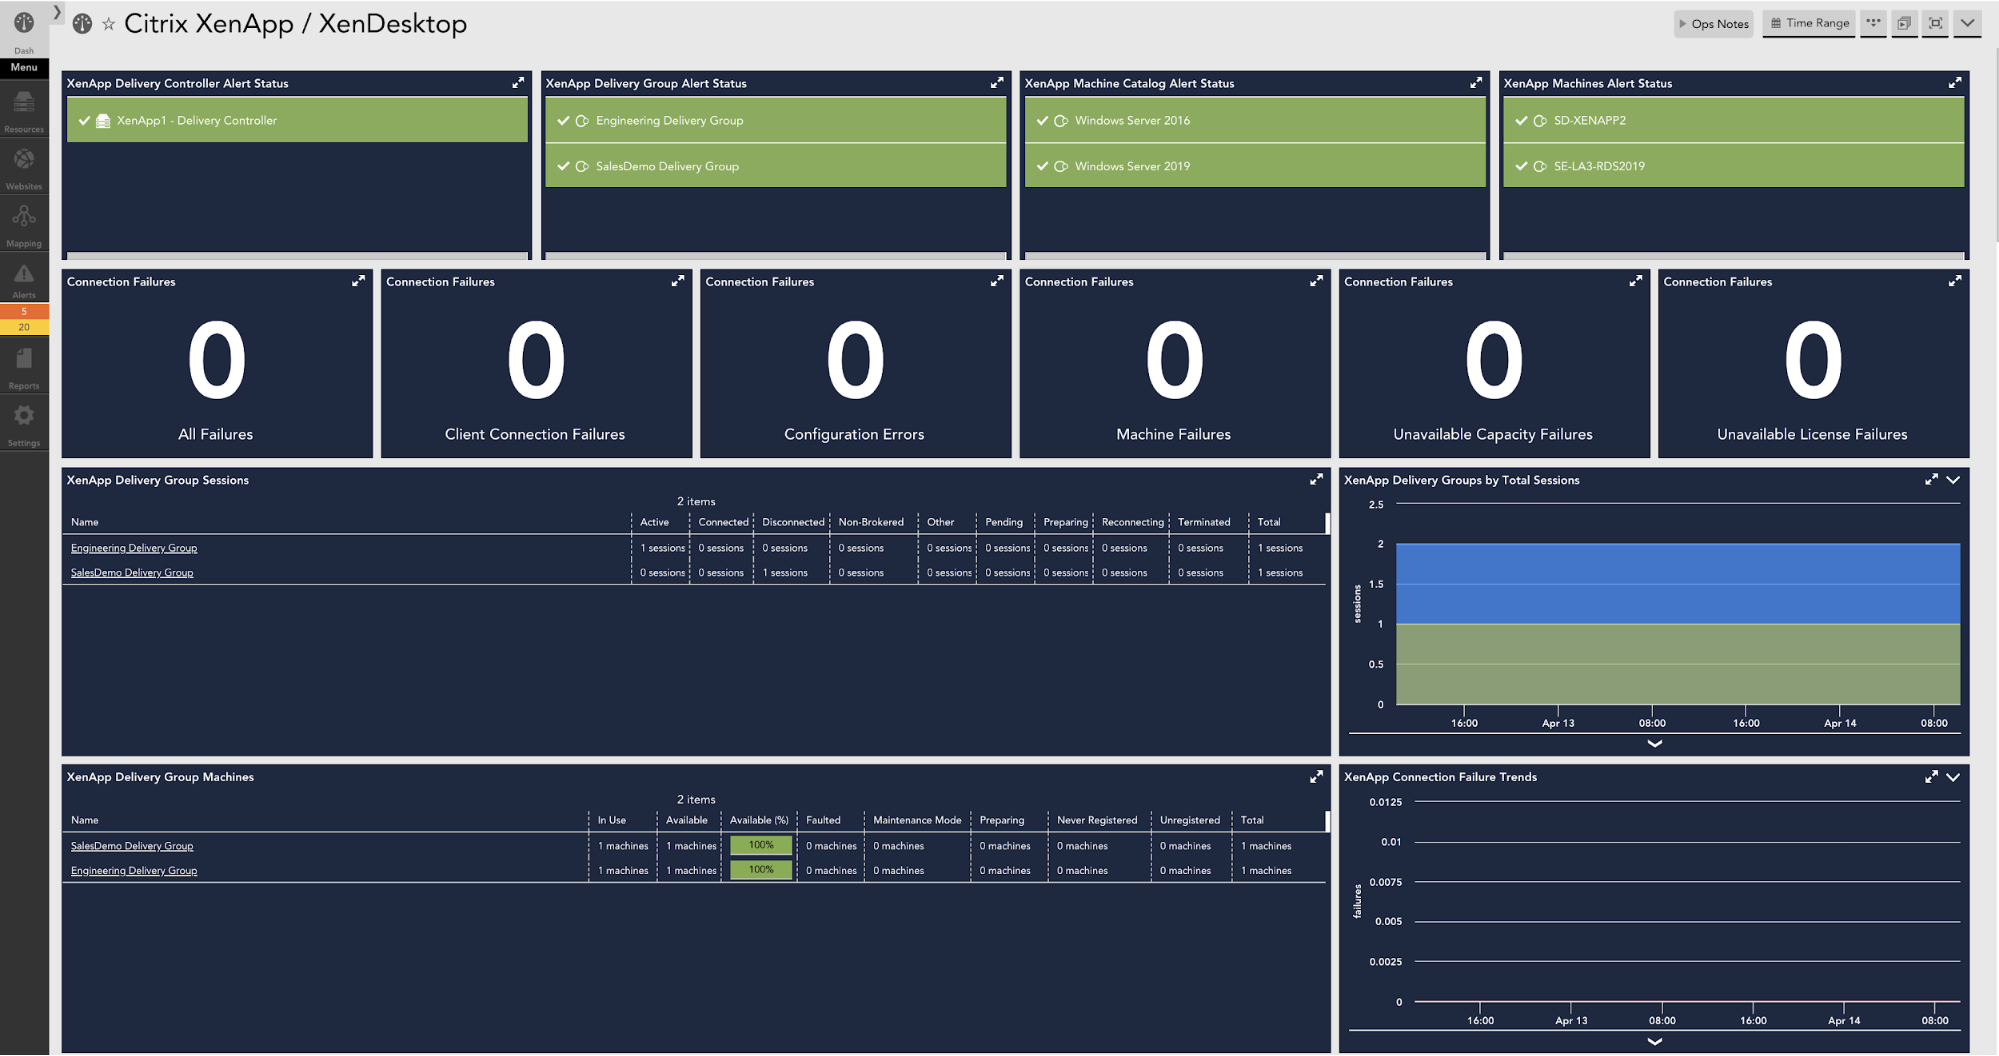Sort Sessions table by Reconnecting column
1999x1056 pixels.
(x=1133, y=522)
